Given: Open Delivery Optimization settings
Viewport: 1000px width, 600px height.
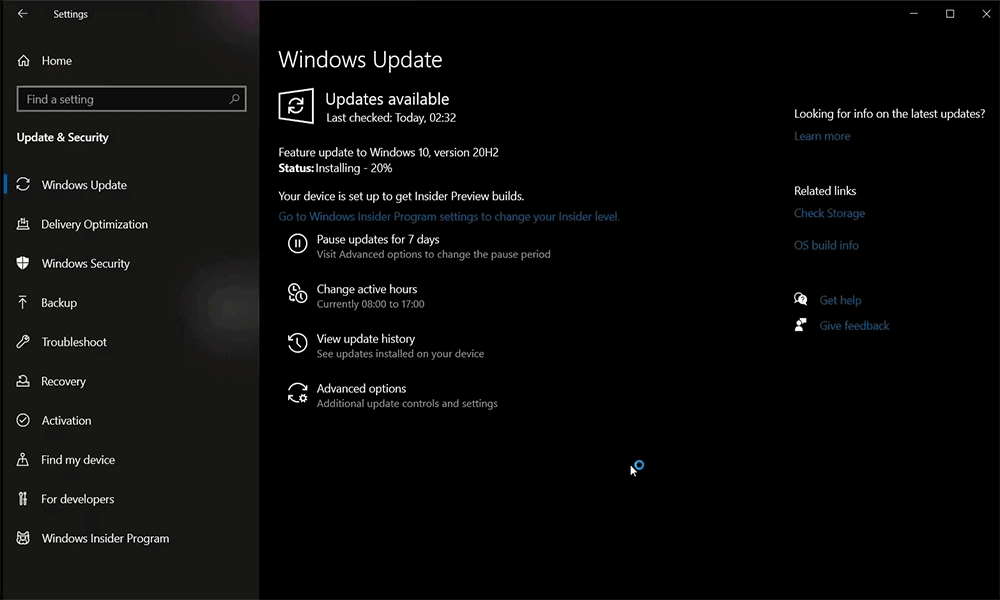Looking at the screenshot, I should (x=94, y=224).
